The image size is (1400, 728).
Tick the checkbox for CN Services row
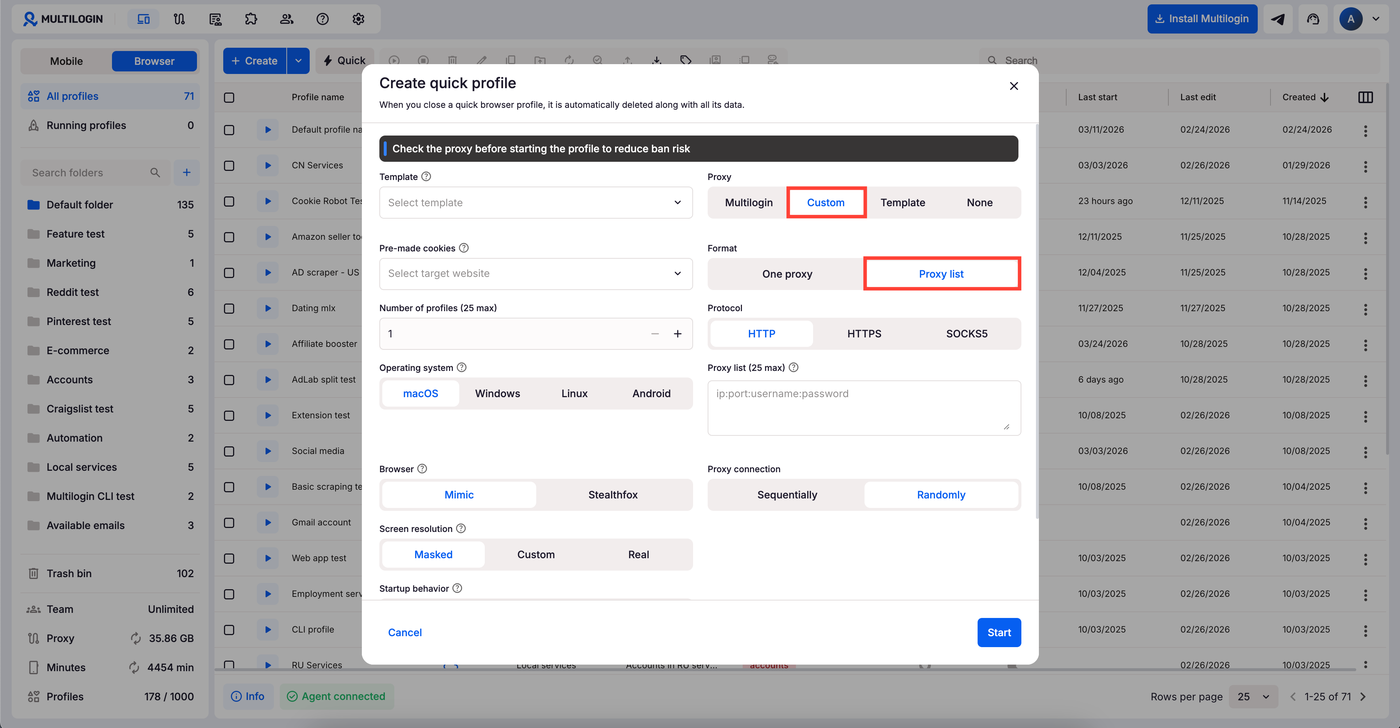coord(229,166)
